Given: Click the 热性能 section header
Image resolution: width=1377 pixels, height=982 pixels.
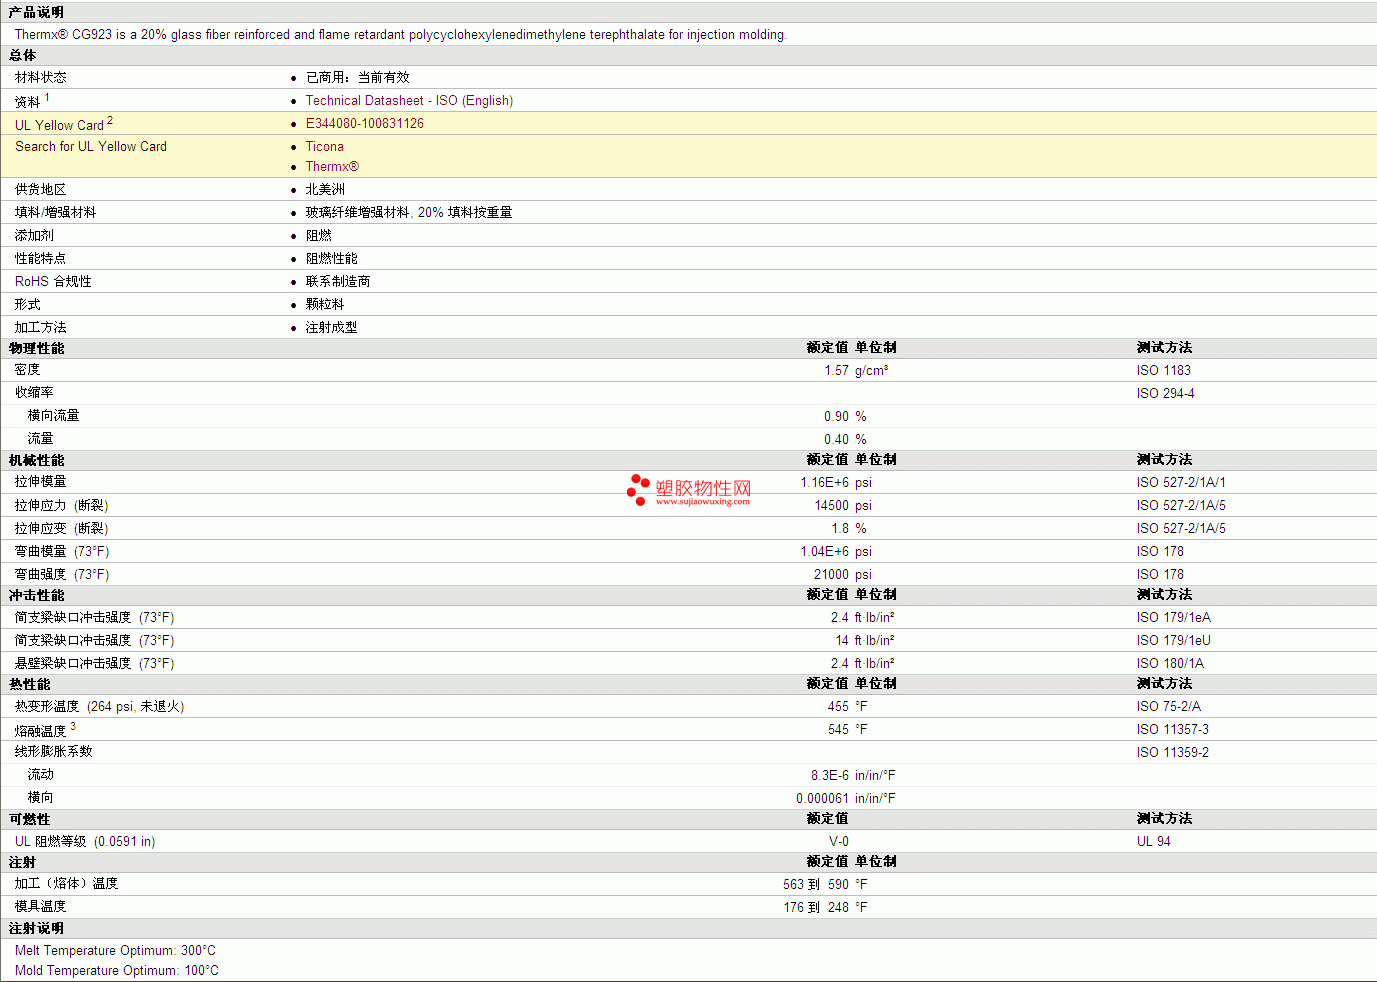Looking at the screenshot, I should tap(30, 684).
